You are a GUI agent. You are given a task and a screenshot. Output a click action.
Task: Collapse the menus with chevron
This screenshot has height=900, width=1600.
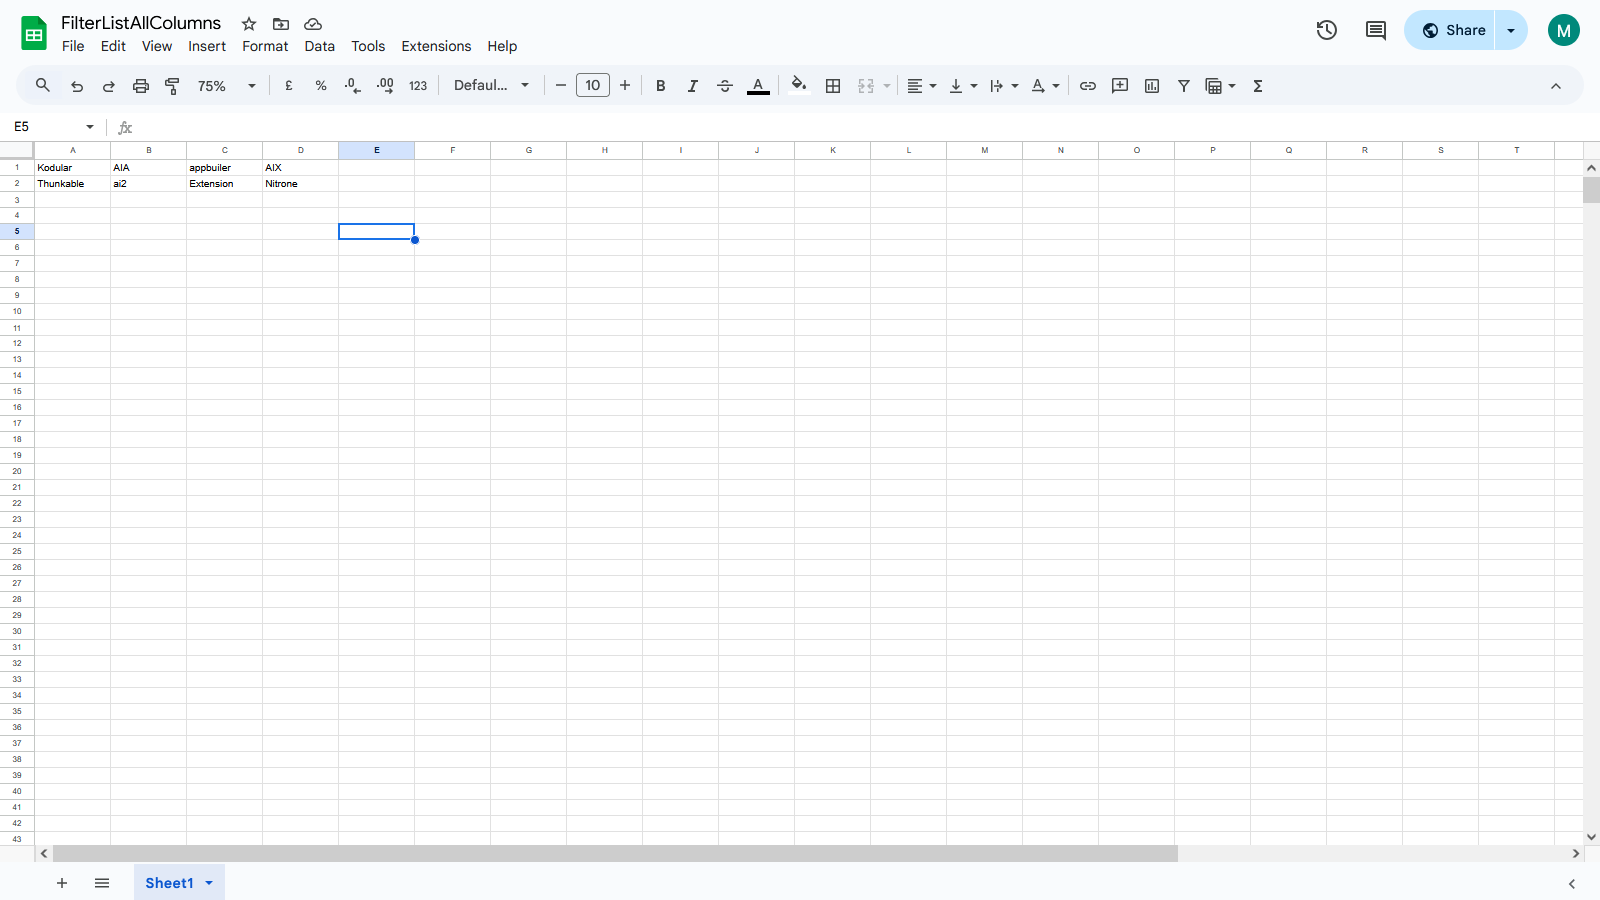pyautogui.click(x=1556, y=86)
